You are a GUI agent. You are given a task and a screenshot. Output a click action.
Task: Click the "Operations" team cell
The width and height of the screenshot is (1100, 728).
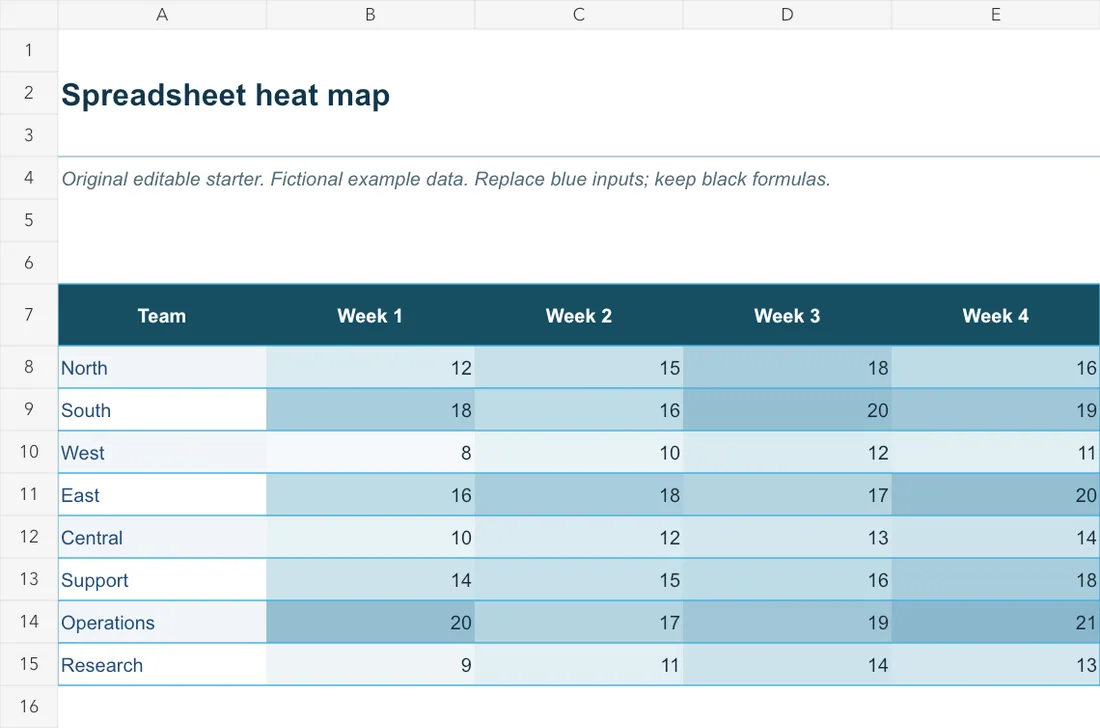click(x=162, y=622)
